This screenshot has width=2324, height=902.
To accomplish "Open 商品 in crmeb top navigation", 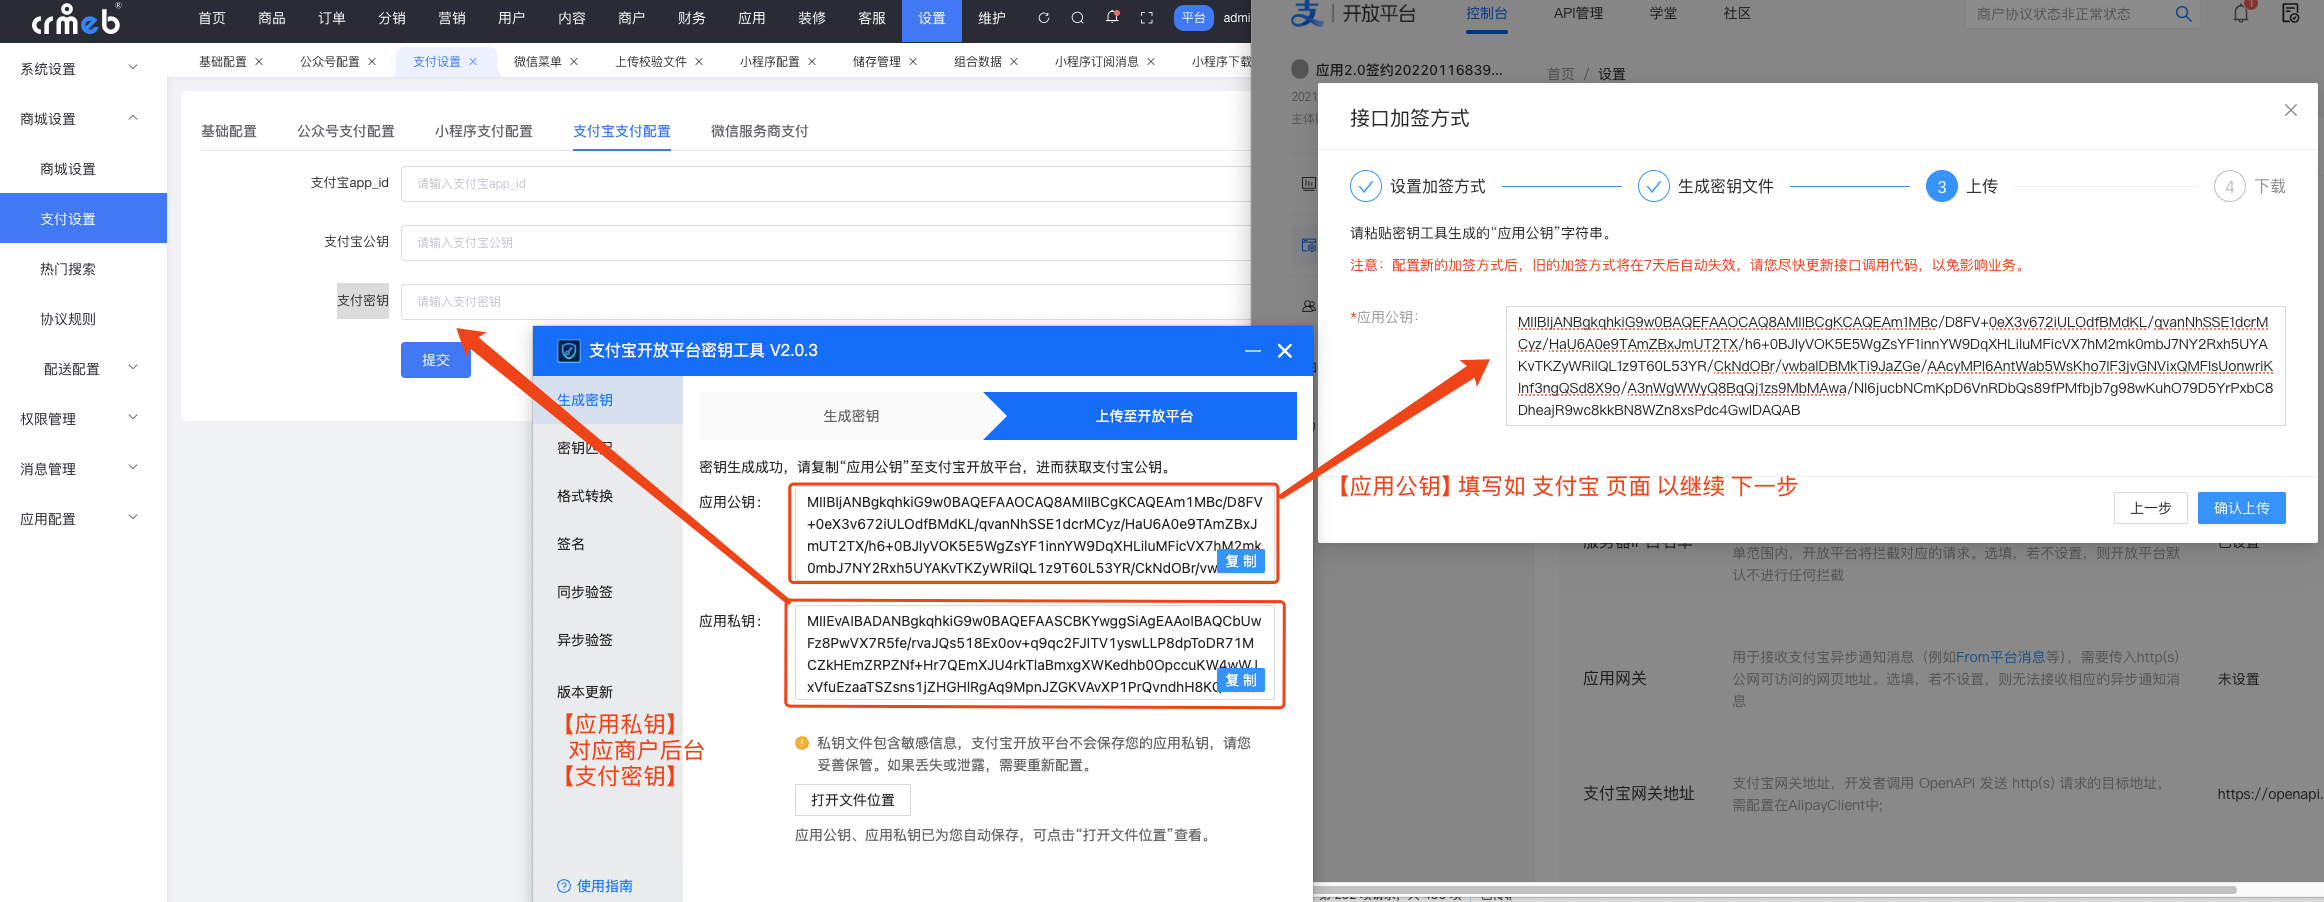I will 272,18.
